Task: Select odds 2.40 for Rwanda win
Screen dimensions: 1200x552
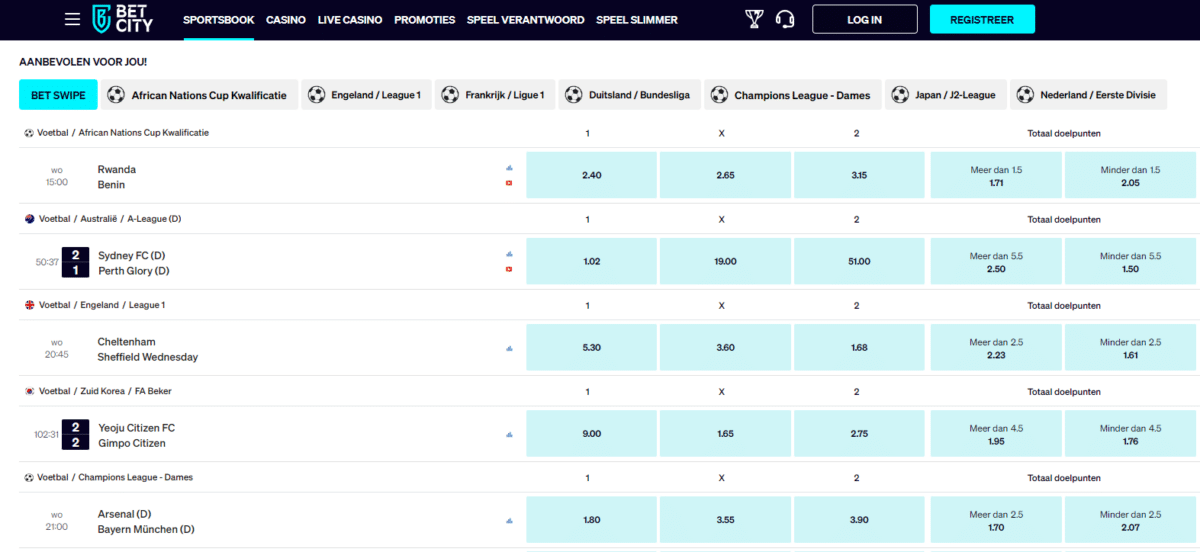Action: [x=591, y=175]
